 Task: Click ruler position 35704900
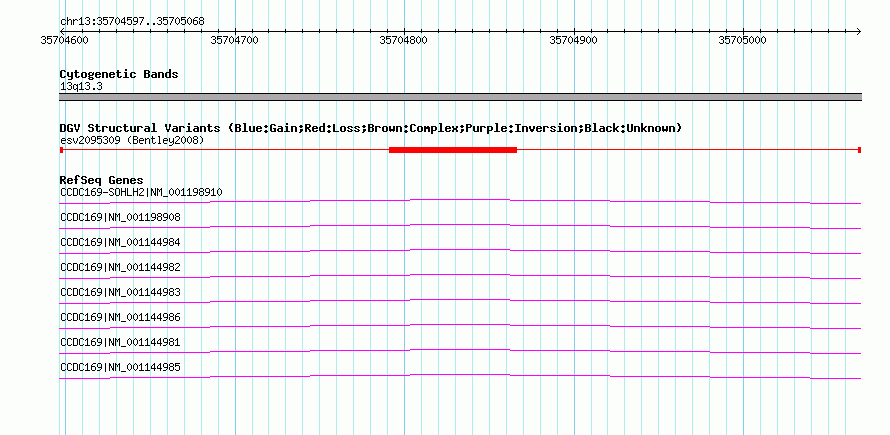coord(573,40)
